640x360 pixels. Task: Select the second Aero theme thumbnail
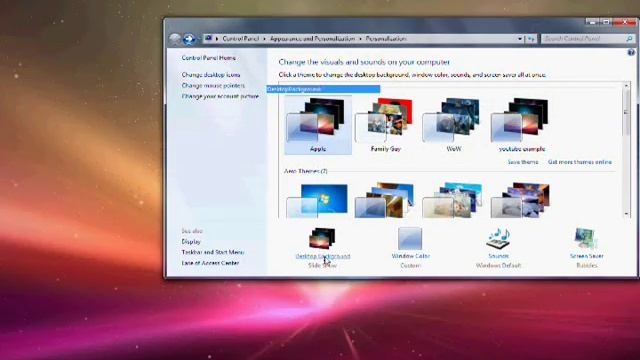click(x=385, y=201)
